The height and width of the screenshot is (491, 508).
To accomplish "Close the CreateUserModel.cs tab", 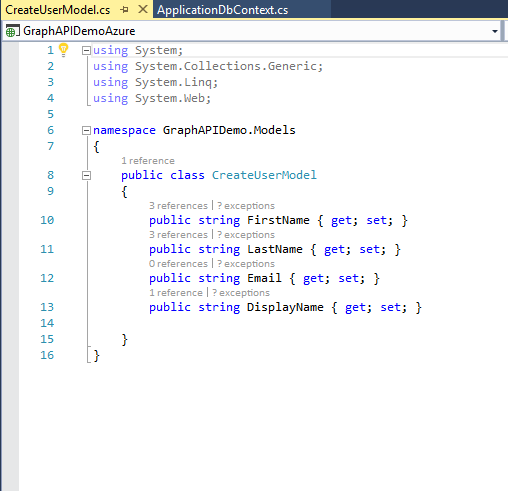I will (143, 9).
